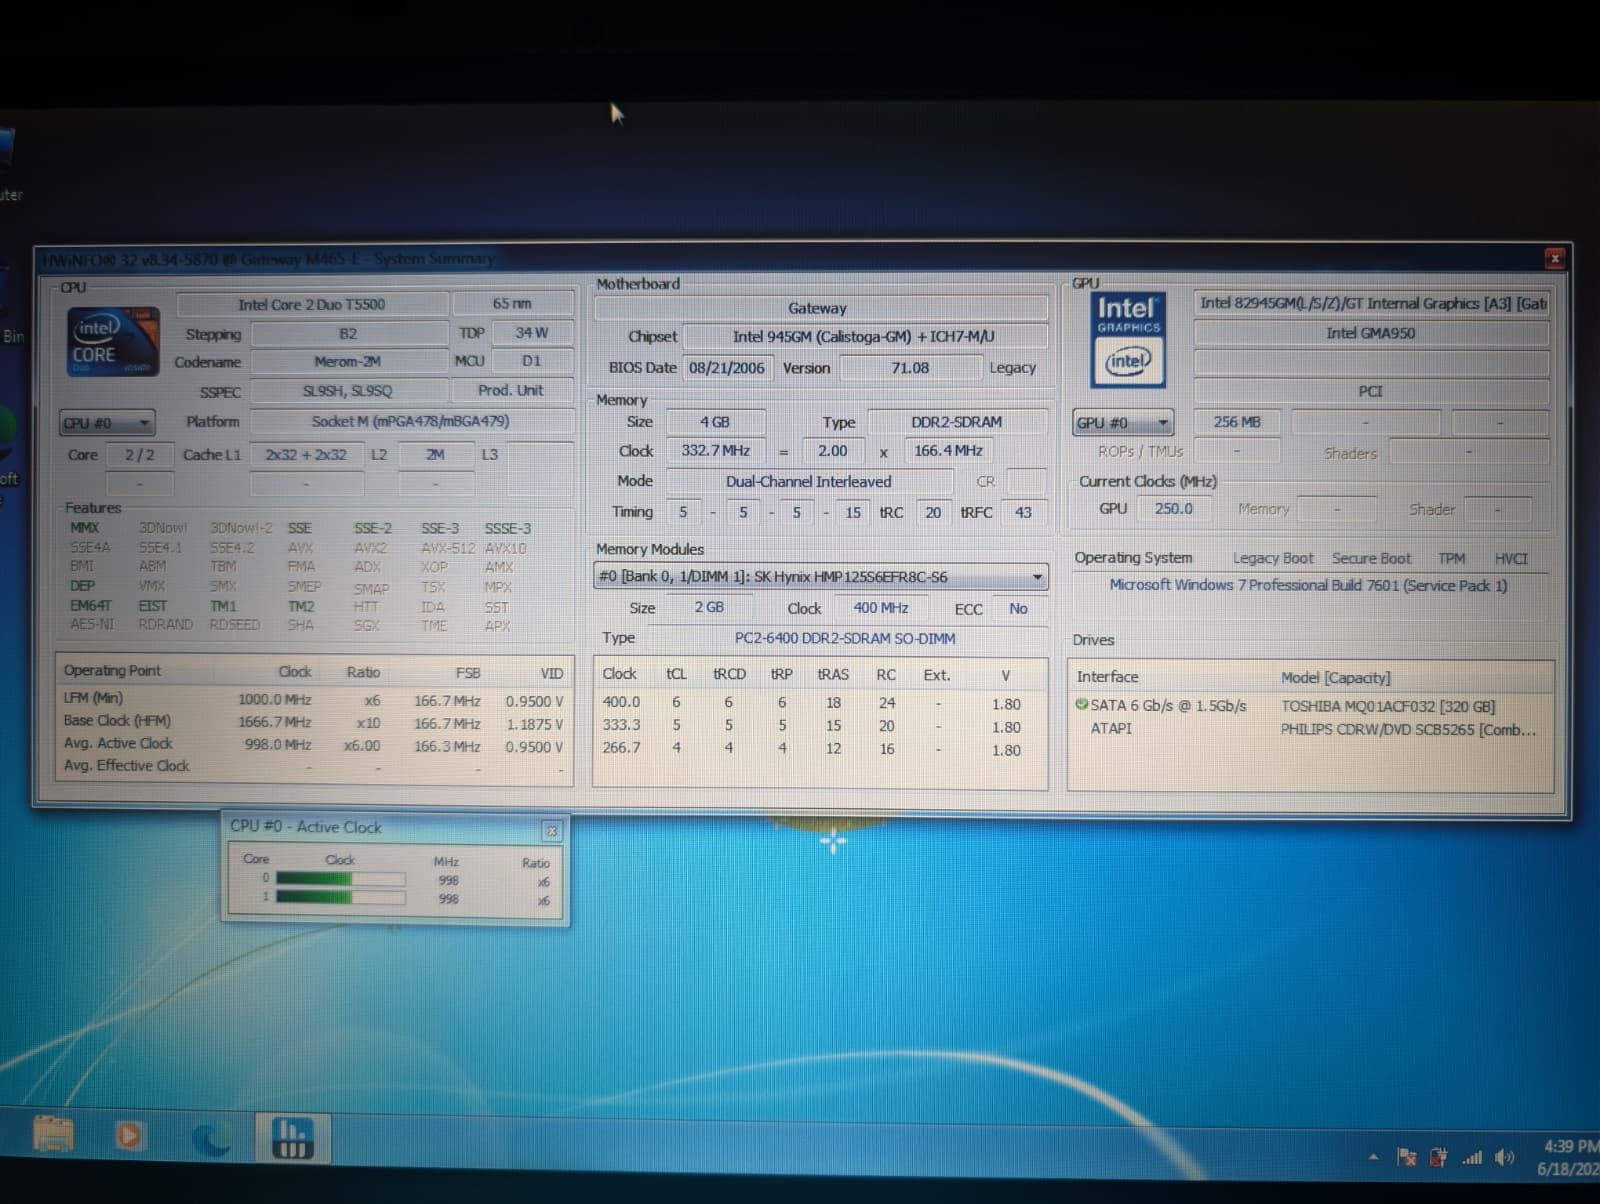The width and height of the screenshot is (1600, 1204).
Task: Click the Intel GMA950 GPU name
Action: tap(1371, 333)
